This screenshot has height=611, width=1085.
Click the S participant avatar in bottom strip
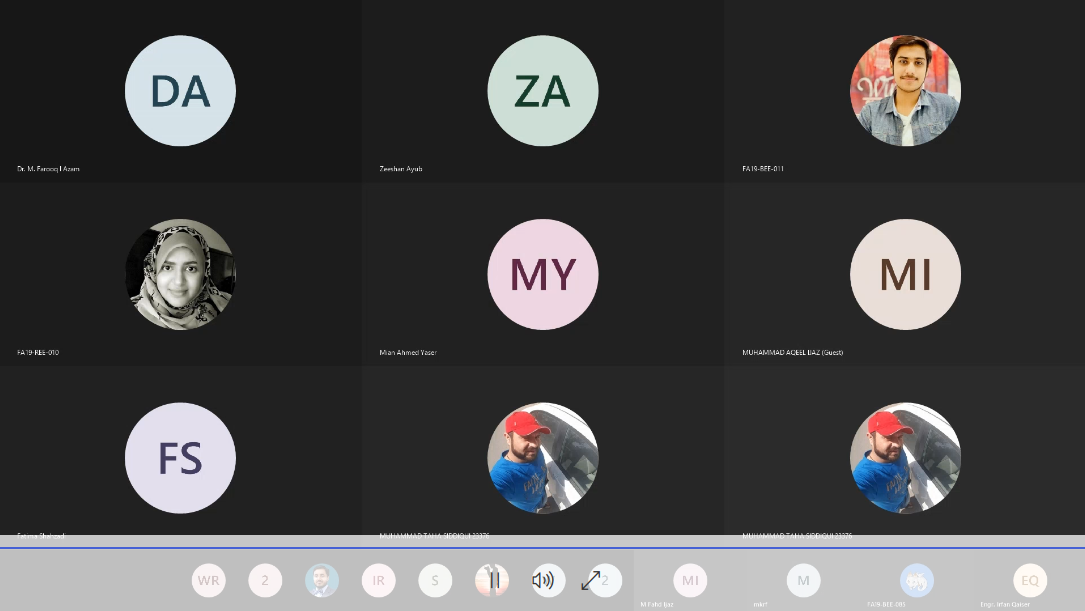click(x=435, y=580)
